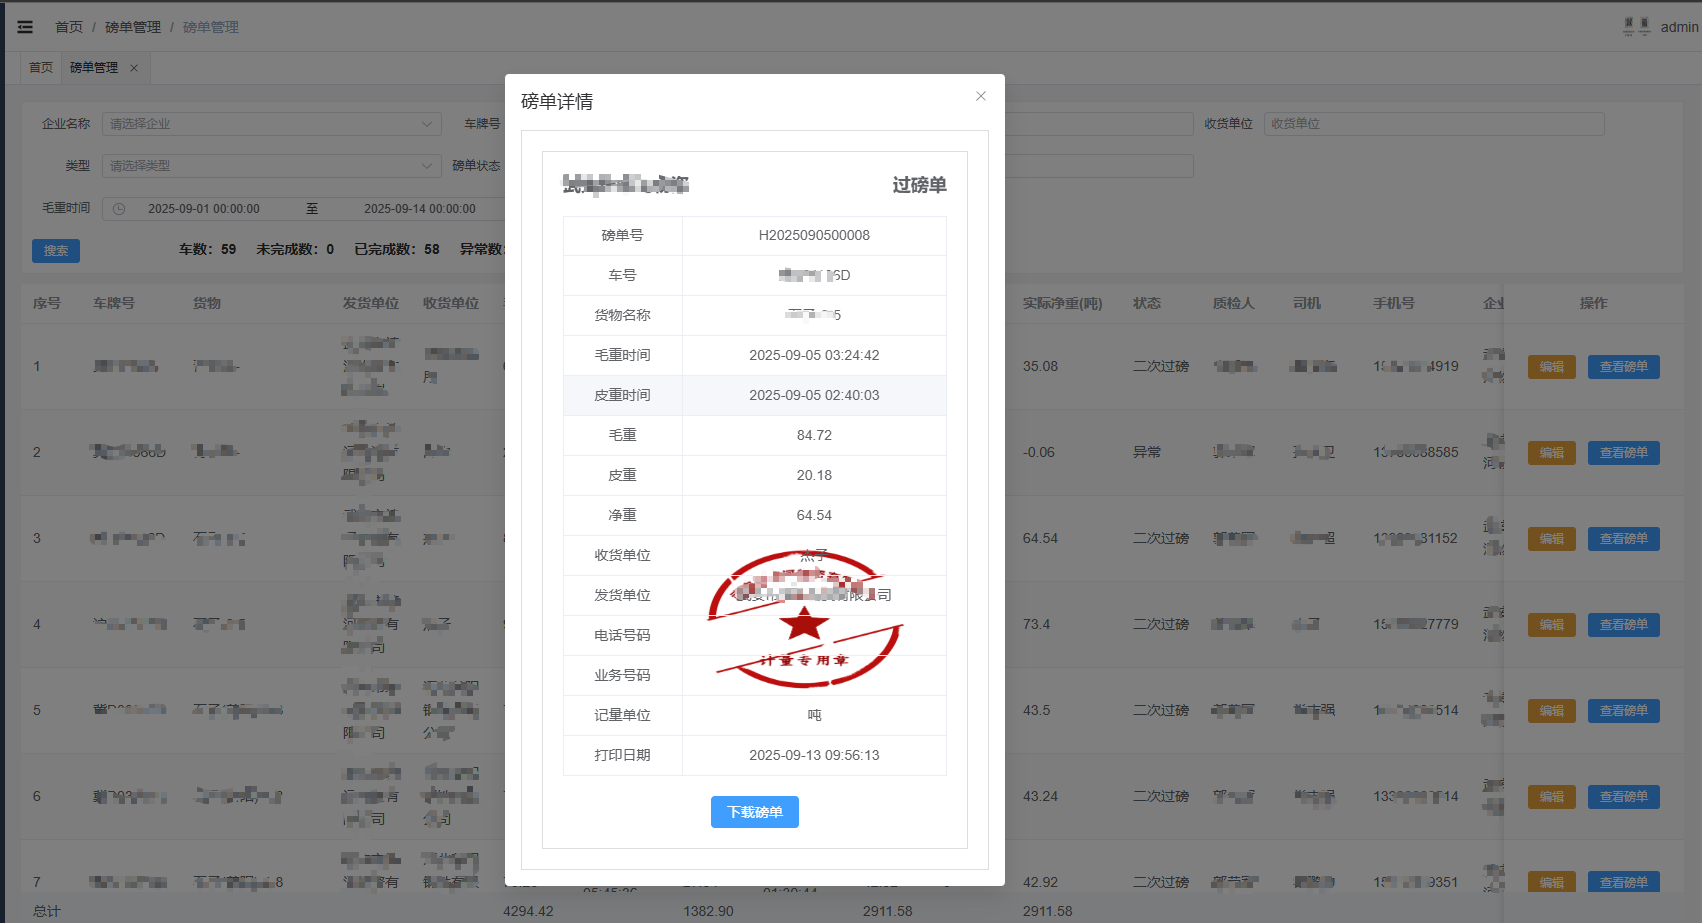1702x923 pixels.
Task: Close the 磅单详情 dialog
Action: click(x=980, y=96)
